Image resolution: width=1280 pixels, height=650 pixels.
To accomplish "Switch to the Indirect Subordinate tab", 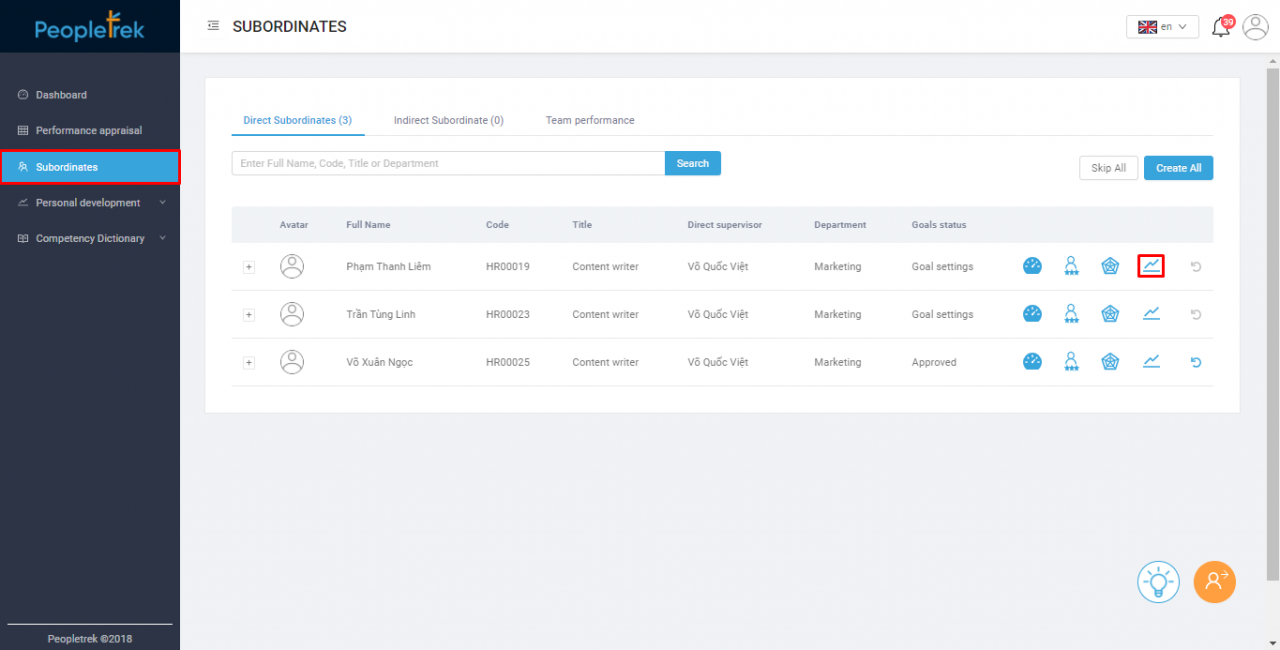I will (x=448, y=119).
